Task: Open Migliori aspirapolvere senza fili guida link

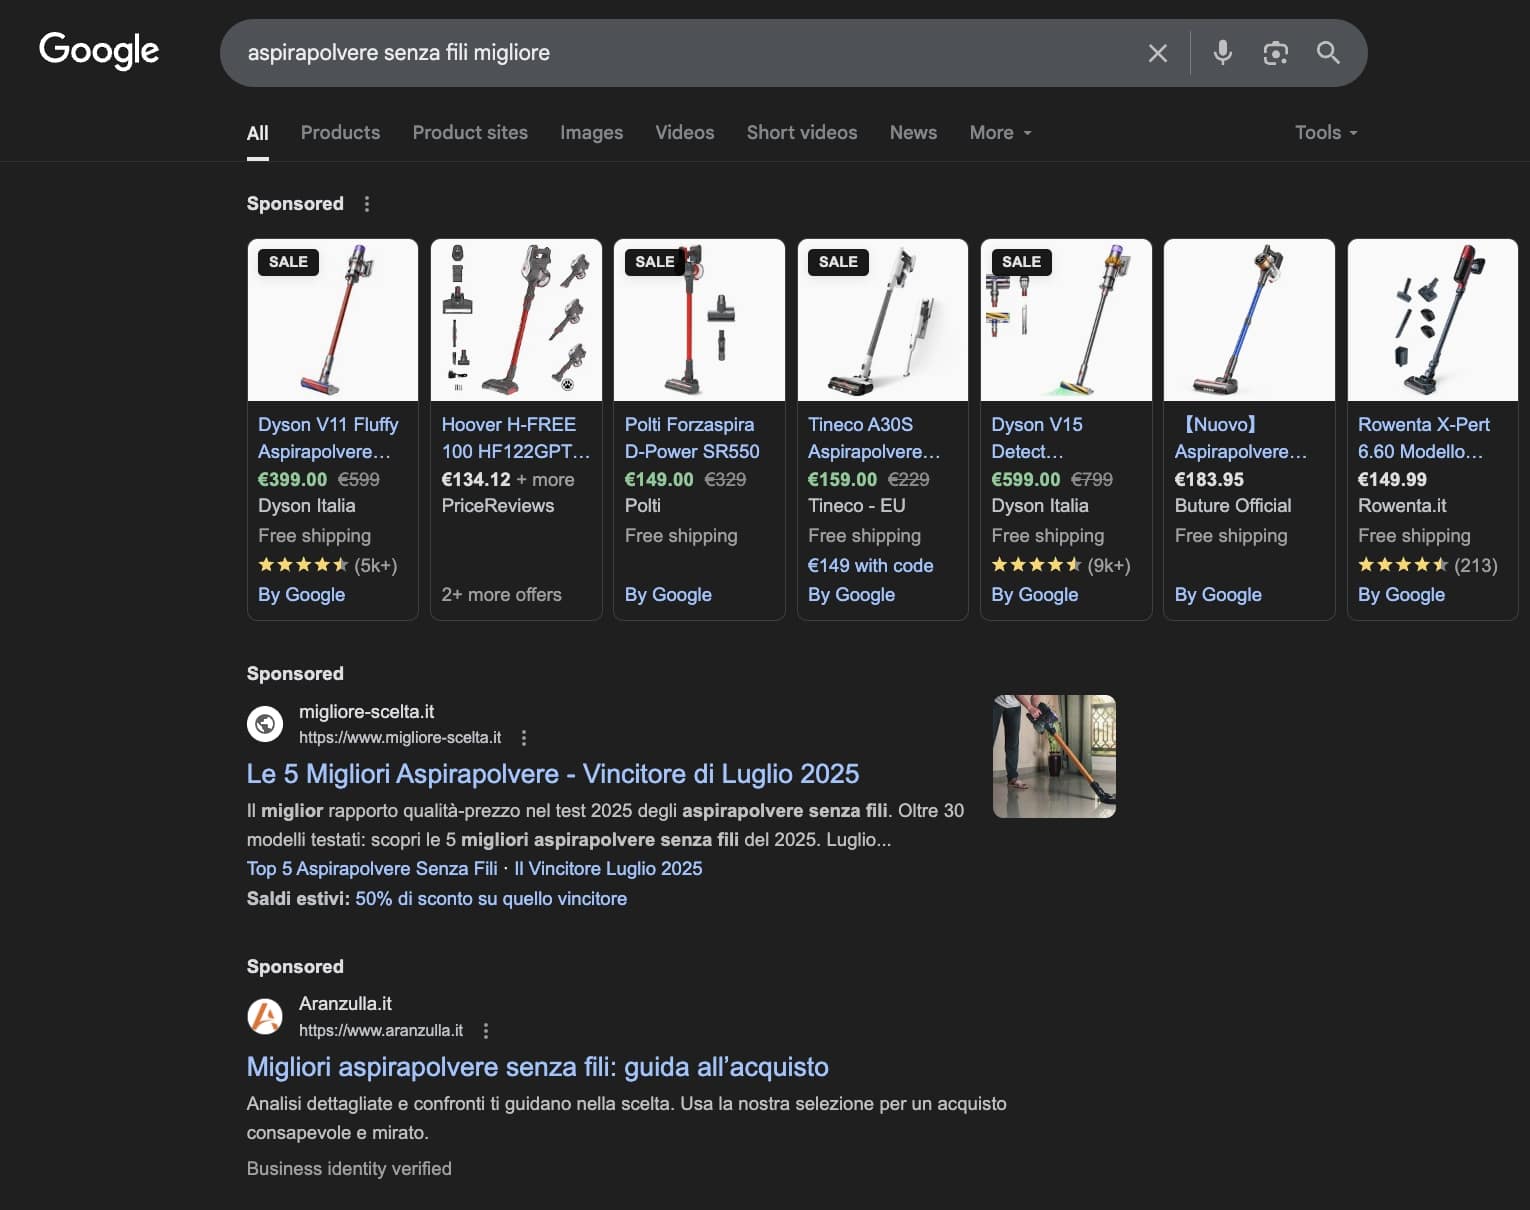Action: [x=537, y=1067]
